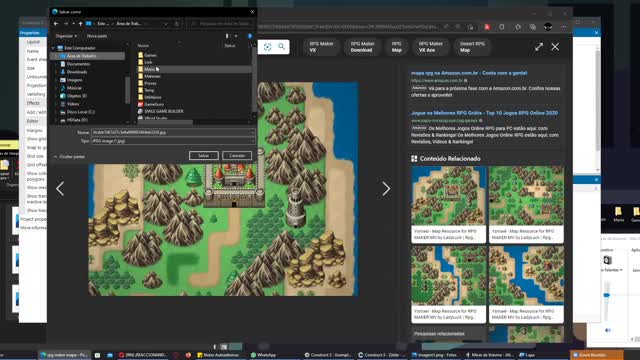This screenshot has height=360, width=640.
Task: Open Construct 3 from the taskbar
Action: [x=378, y=355]
